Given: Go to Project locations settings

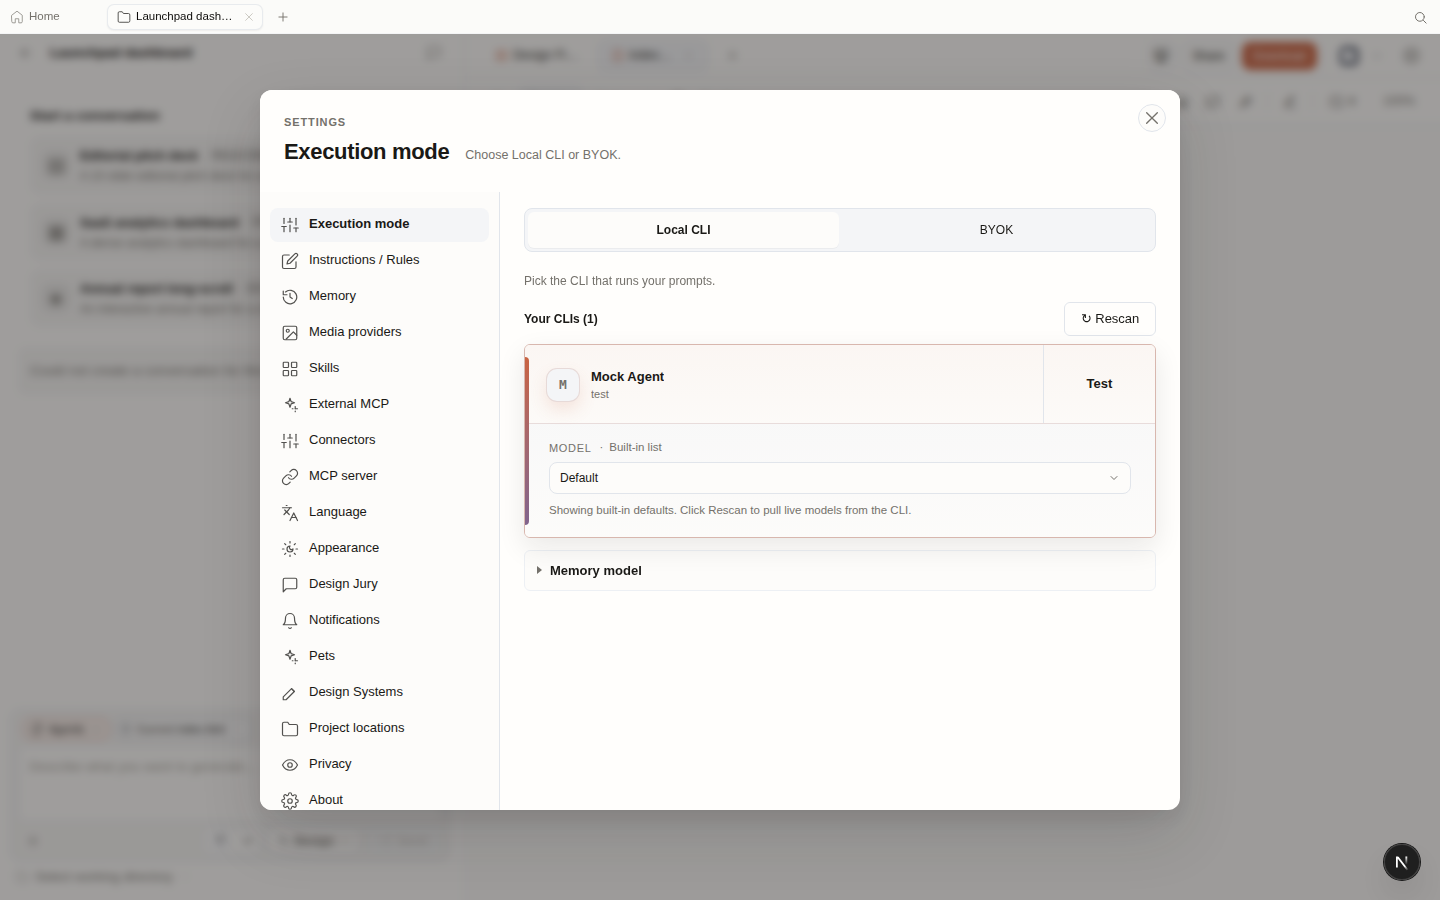Looking at the screenshot, I should 379,728.
